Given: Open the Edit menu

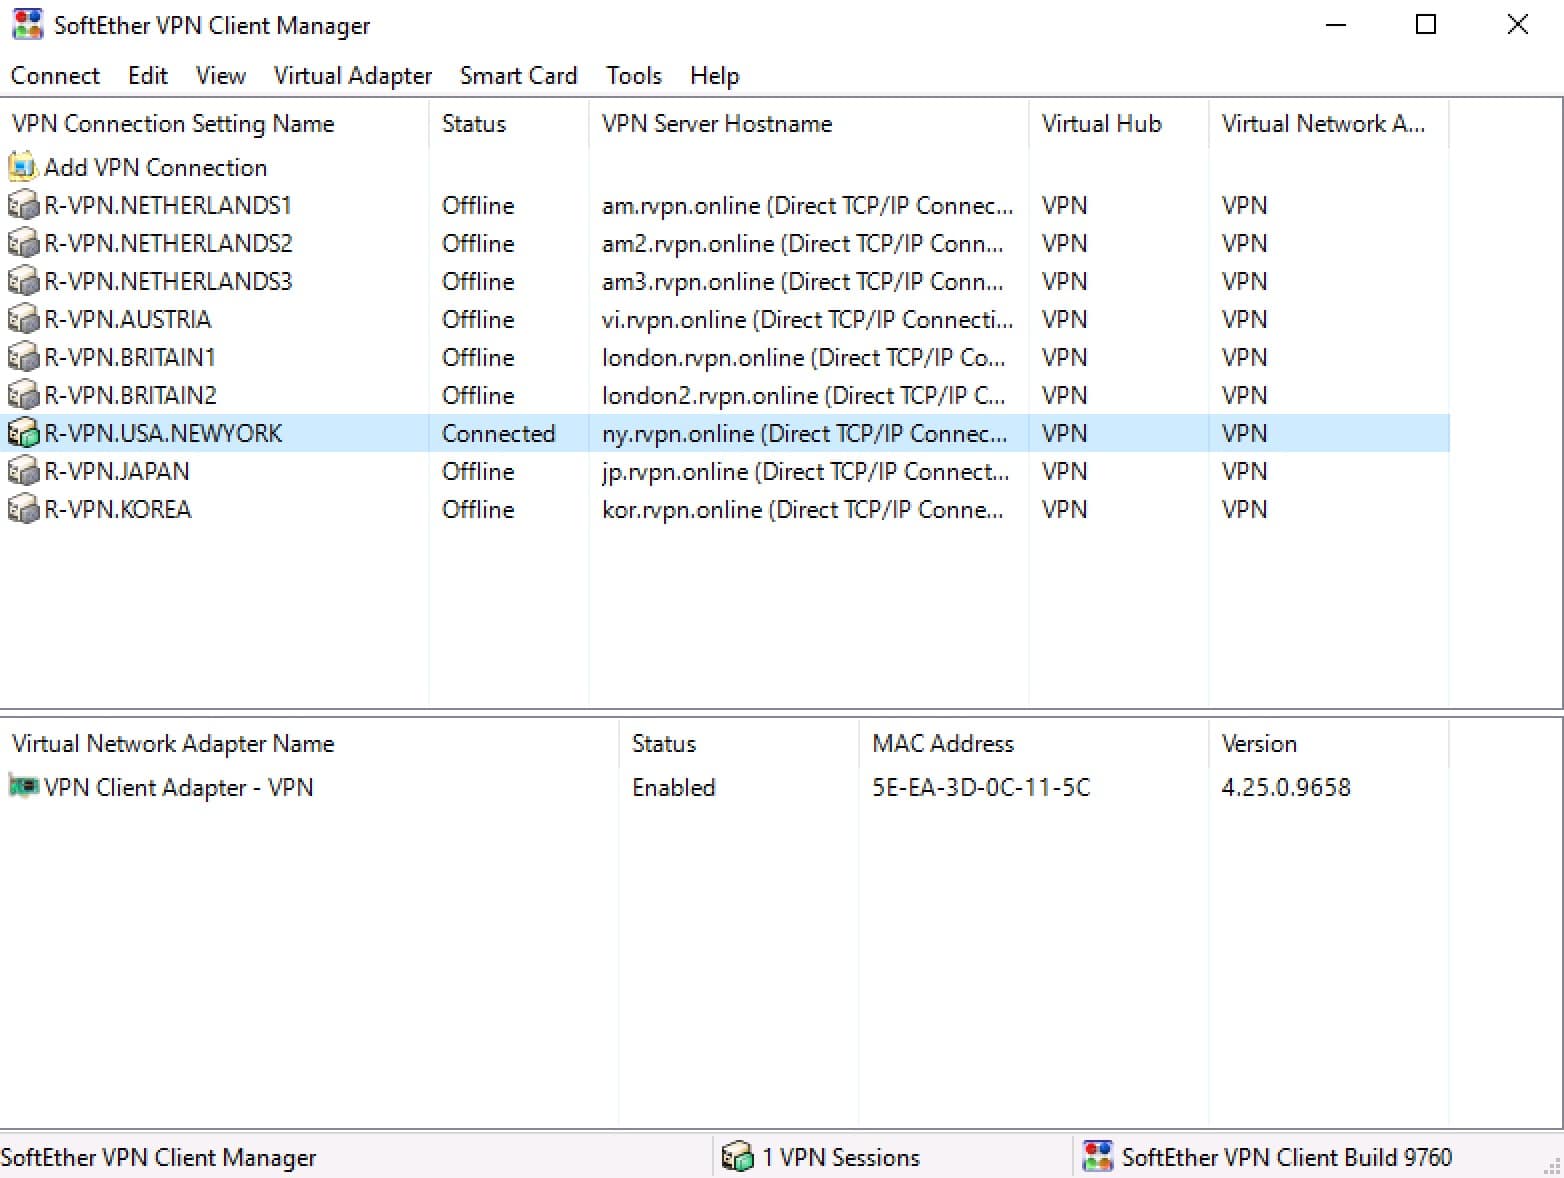Looking at the screenshot, I should [148, 76].
